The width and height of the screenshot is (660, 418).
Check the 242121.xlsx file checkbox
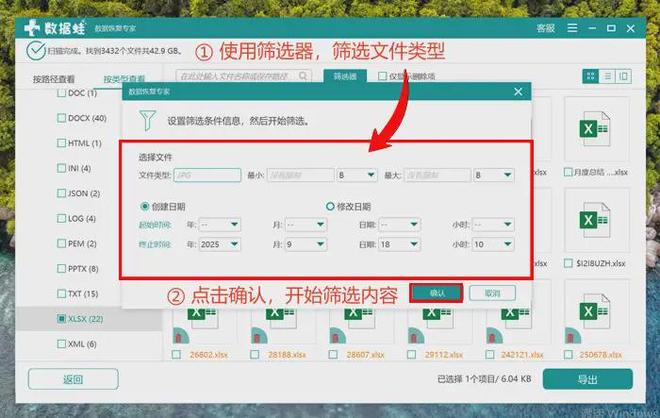click(490, 355)
